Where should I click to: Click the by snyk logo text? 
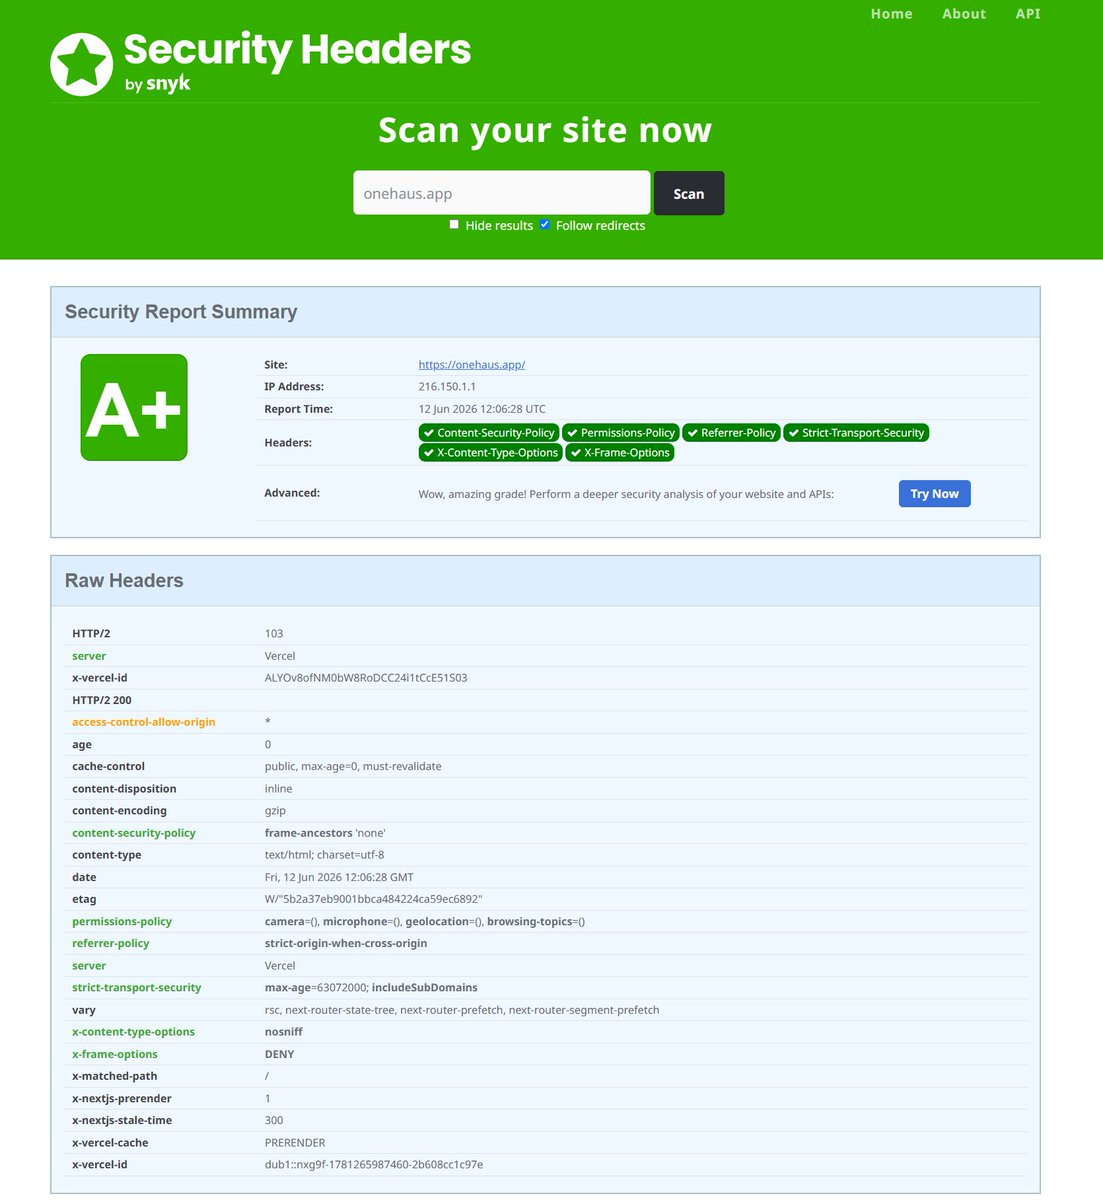pyautogui.click(x=158, y=84)
